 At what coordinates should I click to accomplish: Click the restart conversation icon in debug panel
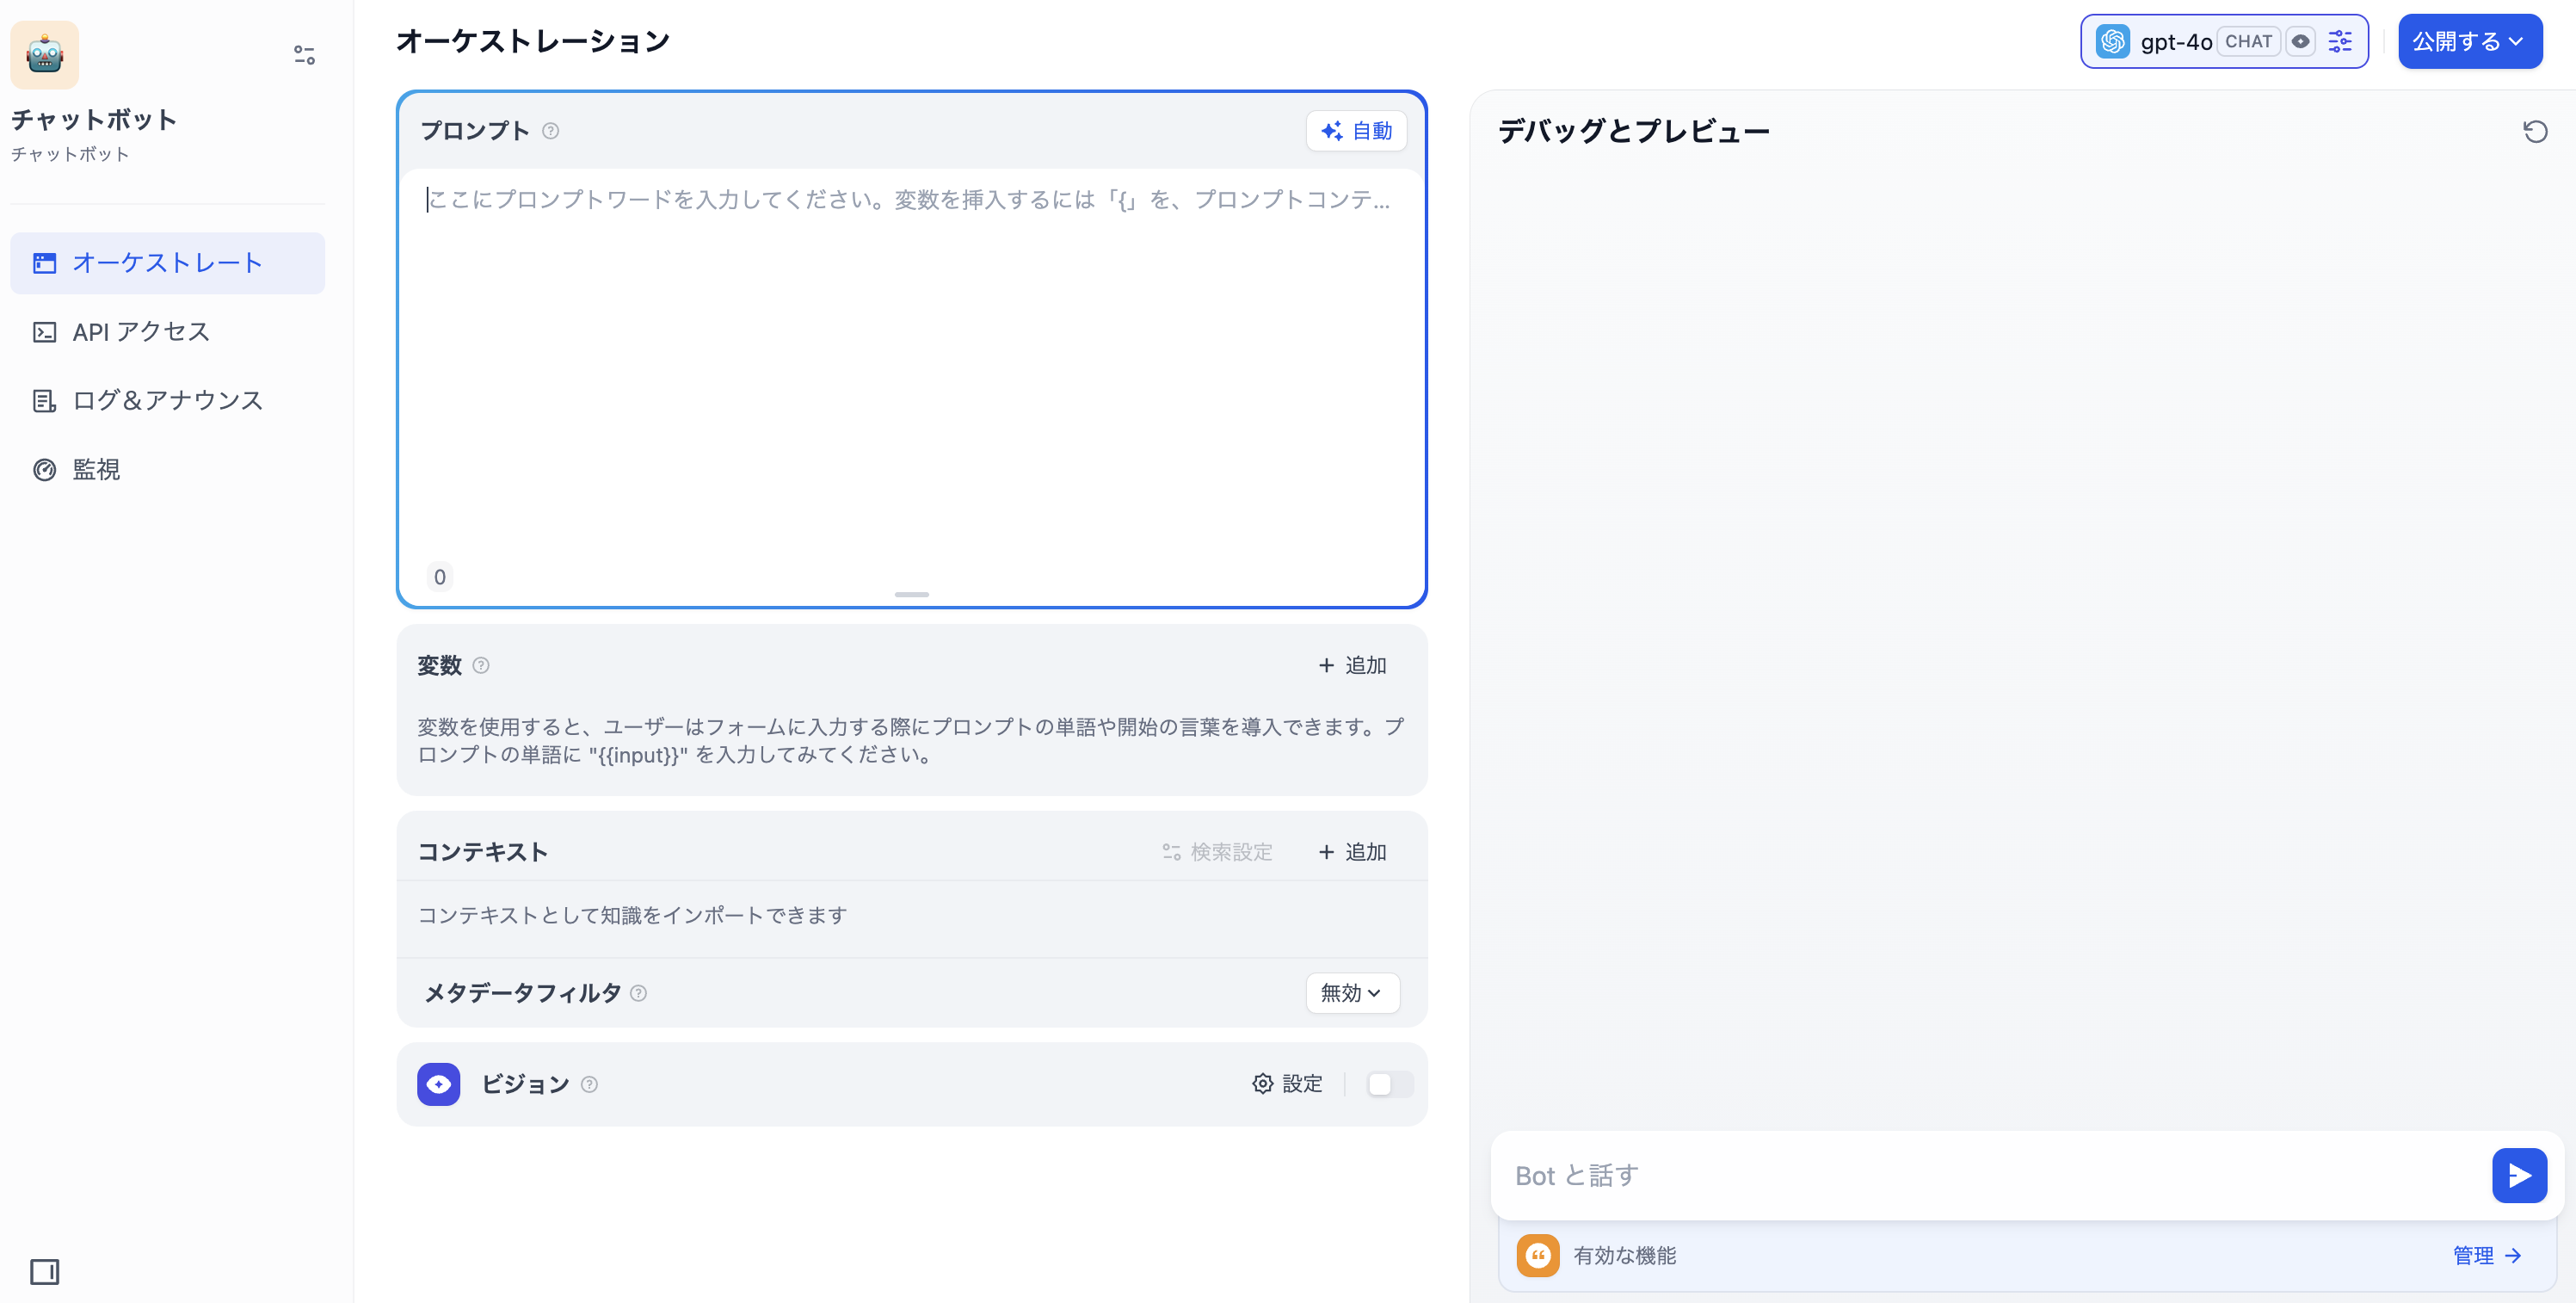2535,131
